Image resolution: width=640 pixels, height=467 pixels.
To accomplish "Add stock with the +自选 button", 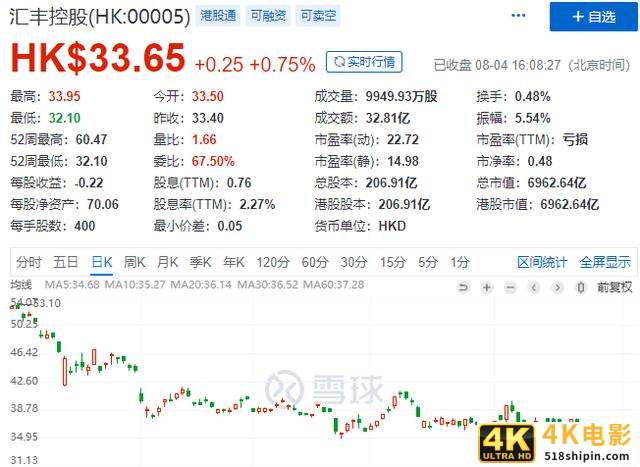I will click(x=593, y=17).
